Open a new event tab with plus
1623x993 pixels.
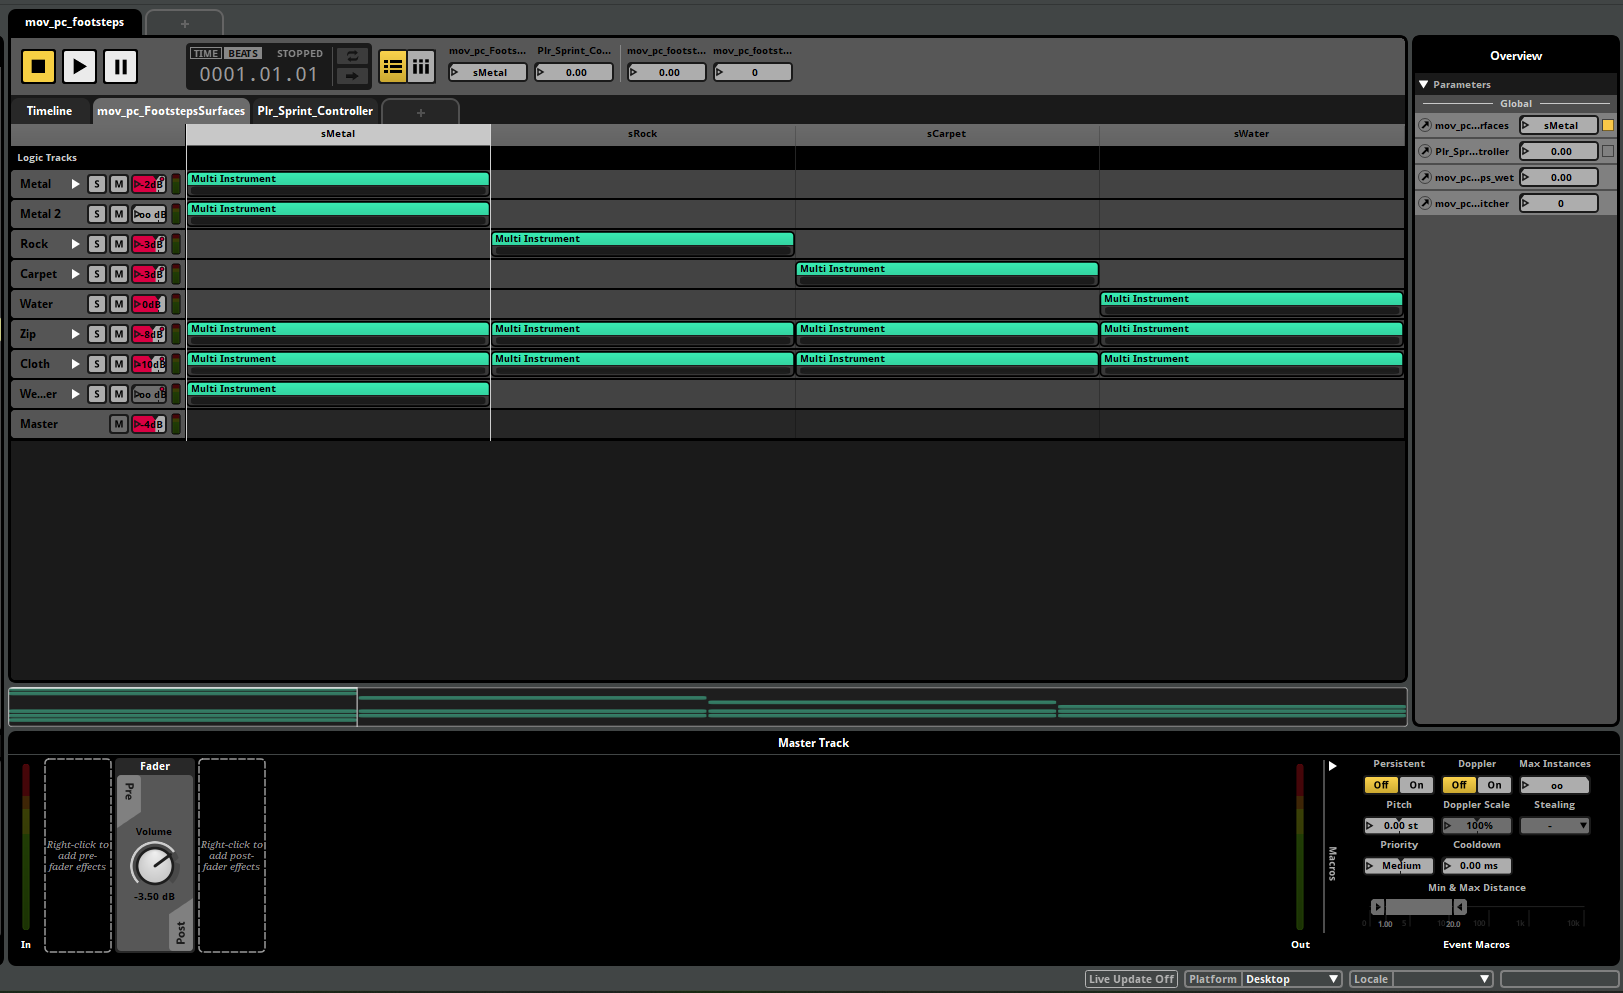point(184,23)
